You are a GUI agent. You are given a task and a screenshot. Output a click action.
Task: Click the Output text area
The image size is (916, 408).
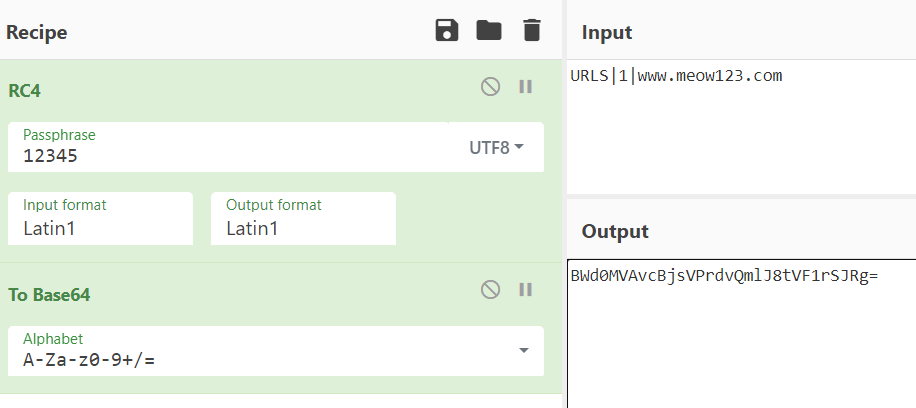pos(740,340)
